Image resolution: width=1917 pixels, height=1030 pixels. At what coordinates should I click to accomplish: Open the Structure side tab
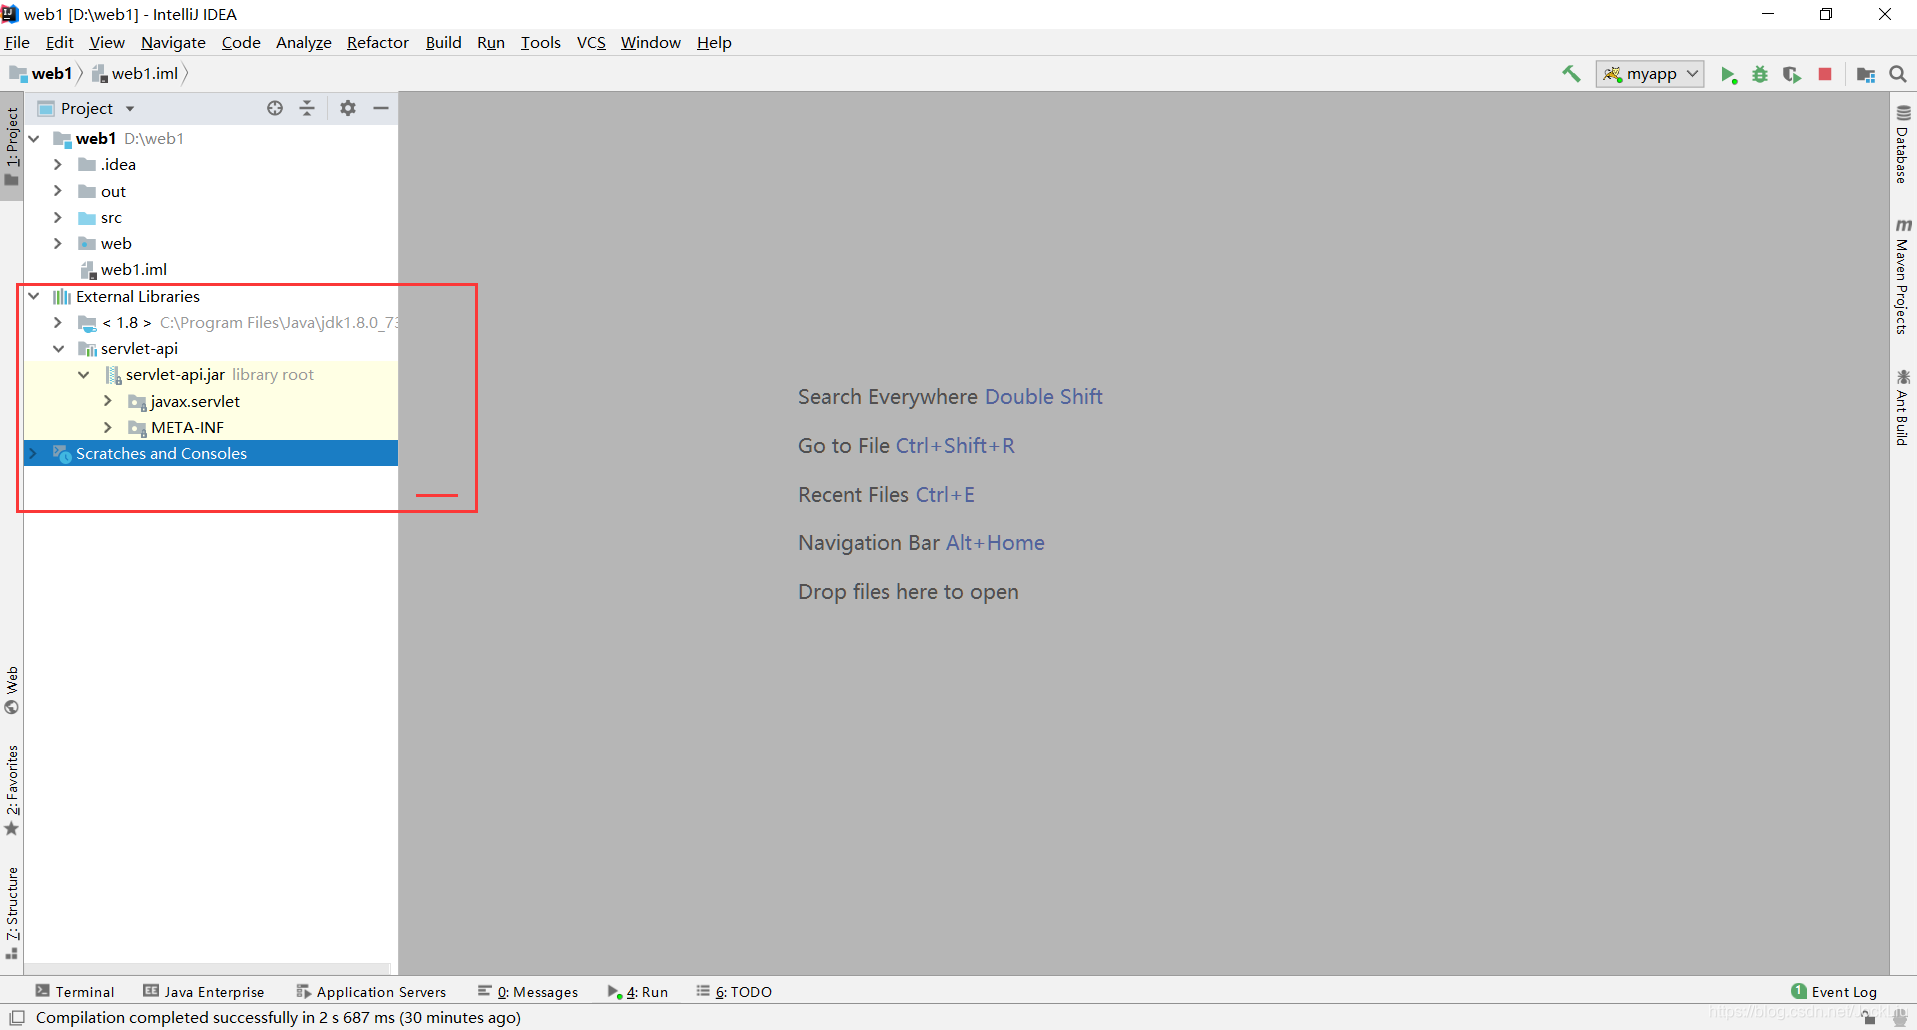12,913
